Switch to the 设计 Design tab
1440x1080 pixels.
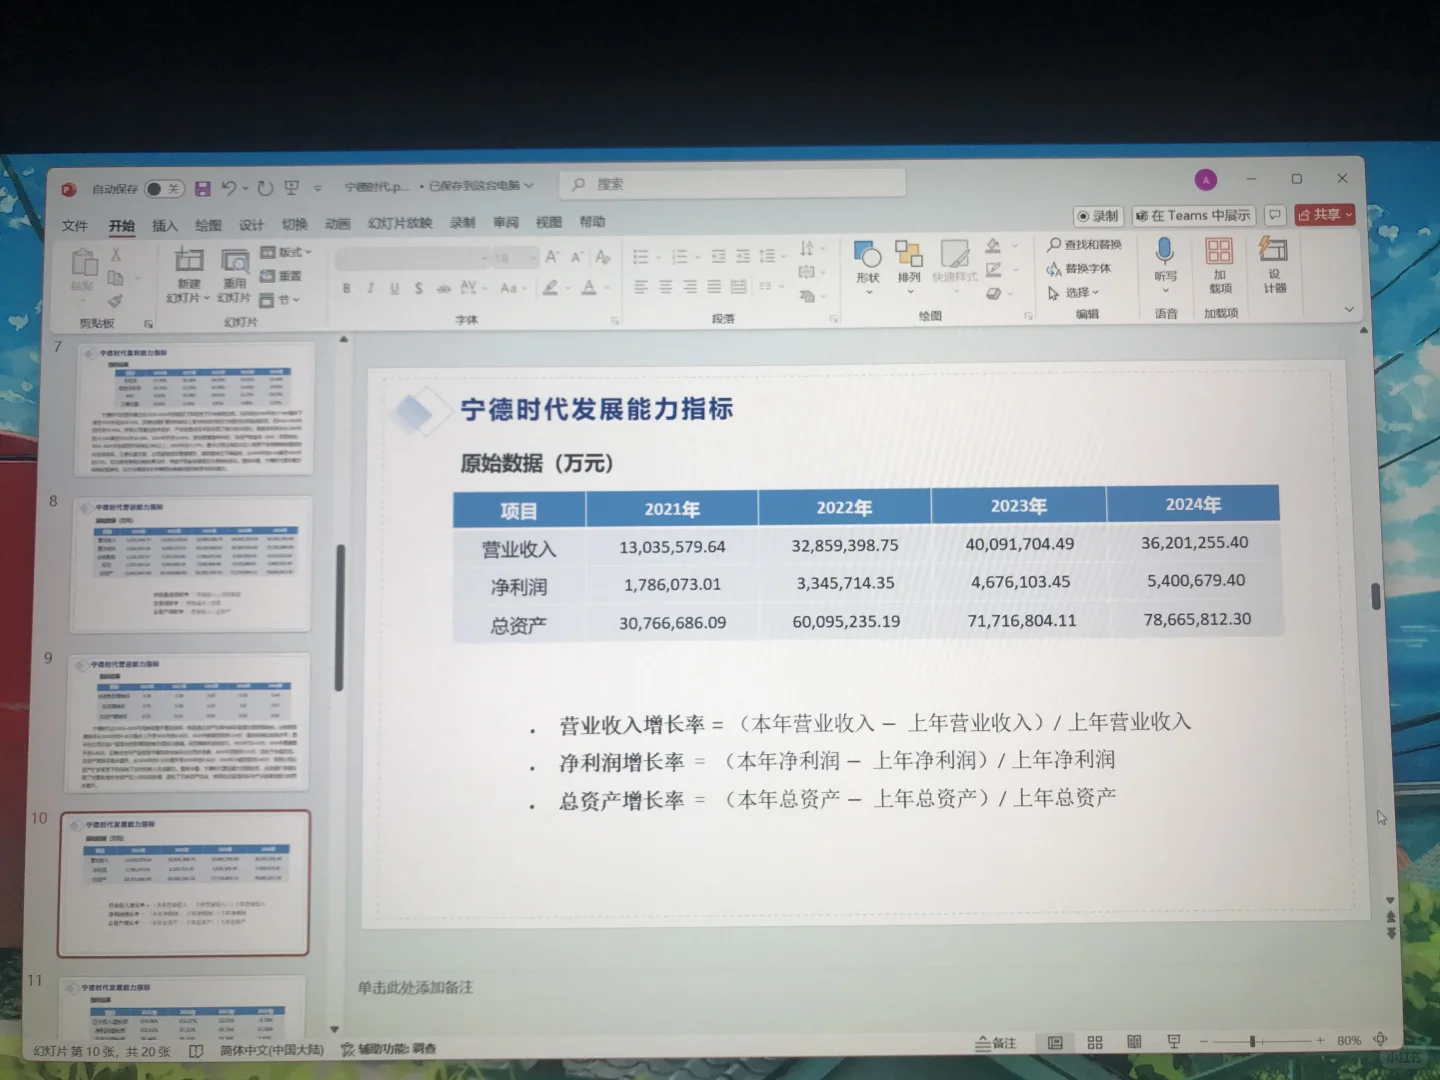(x=251, y=225)
